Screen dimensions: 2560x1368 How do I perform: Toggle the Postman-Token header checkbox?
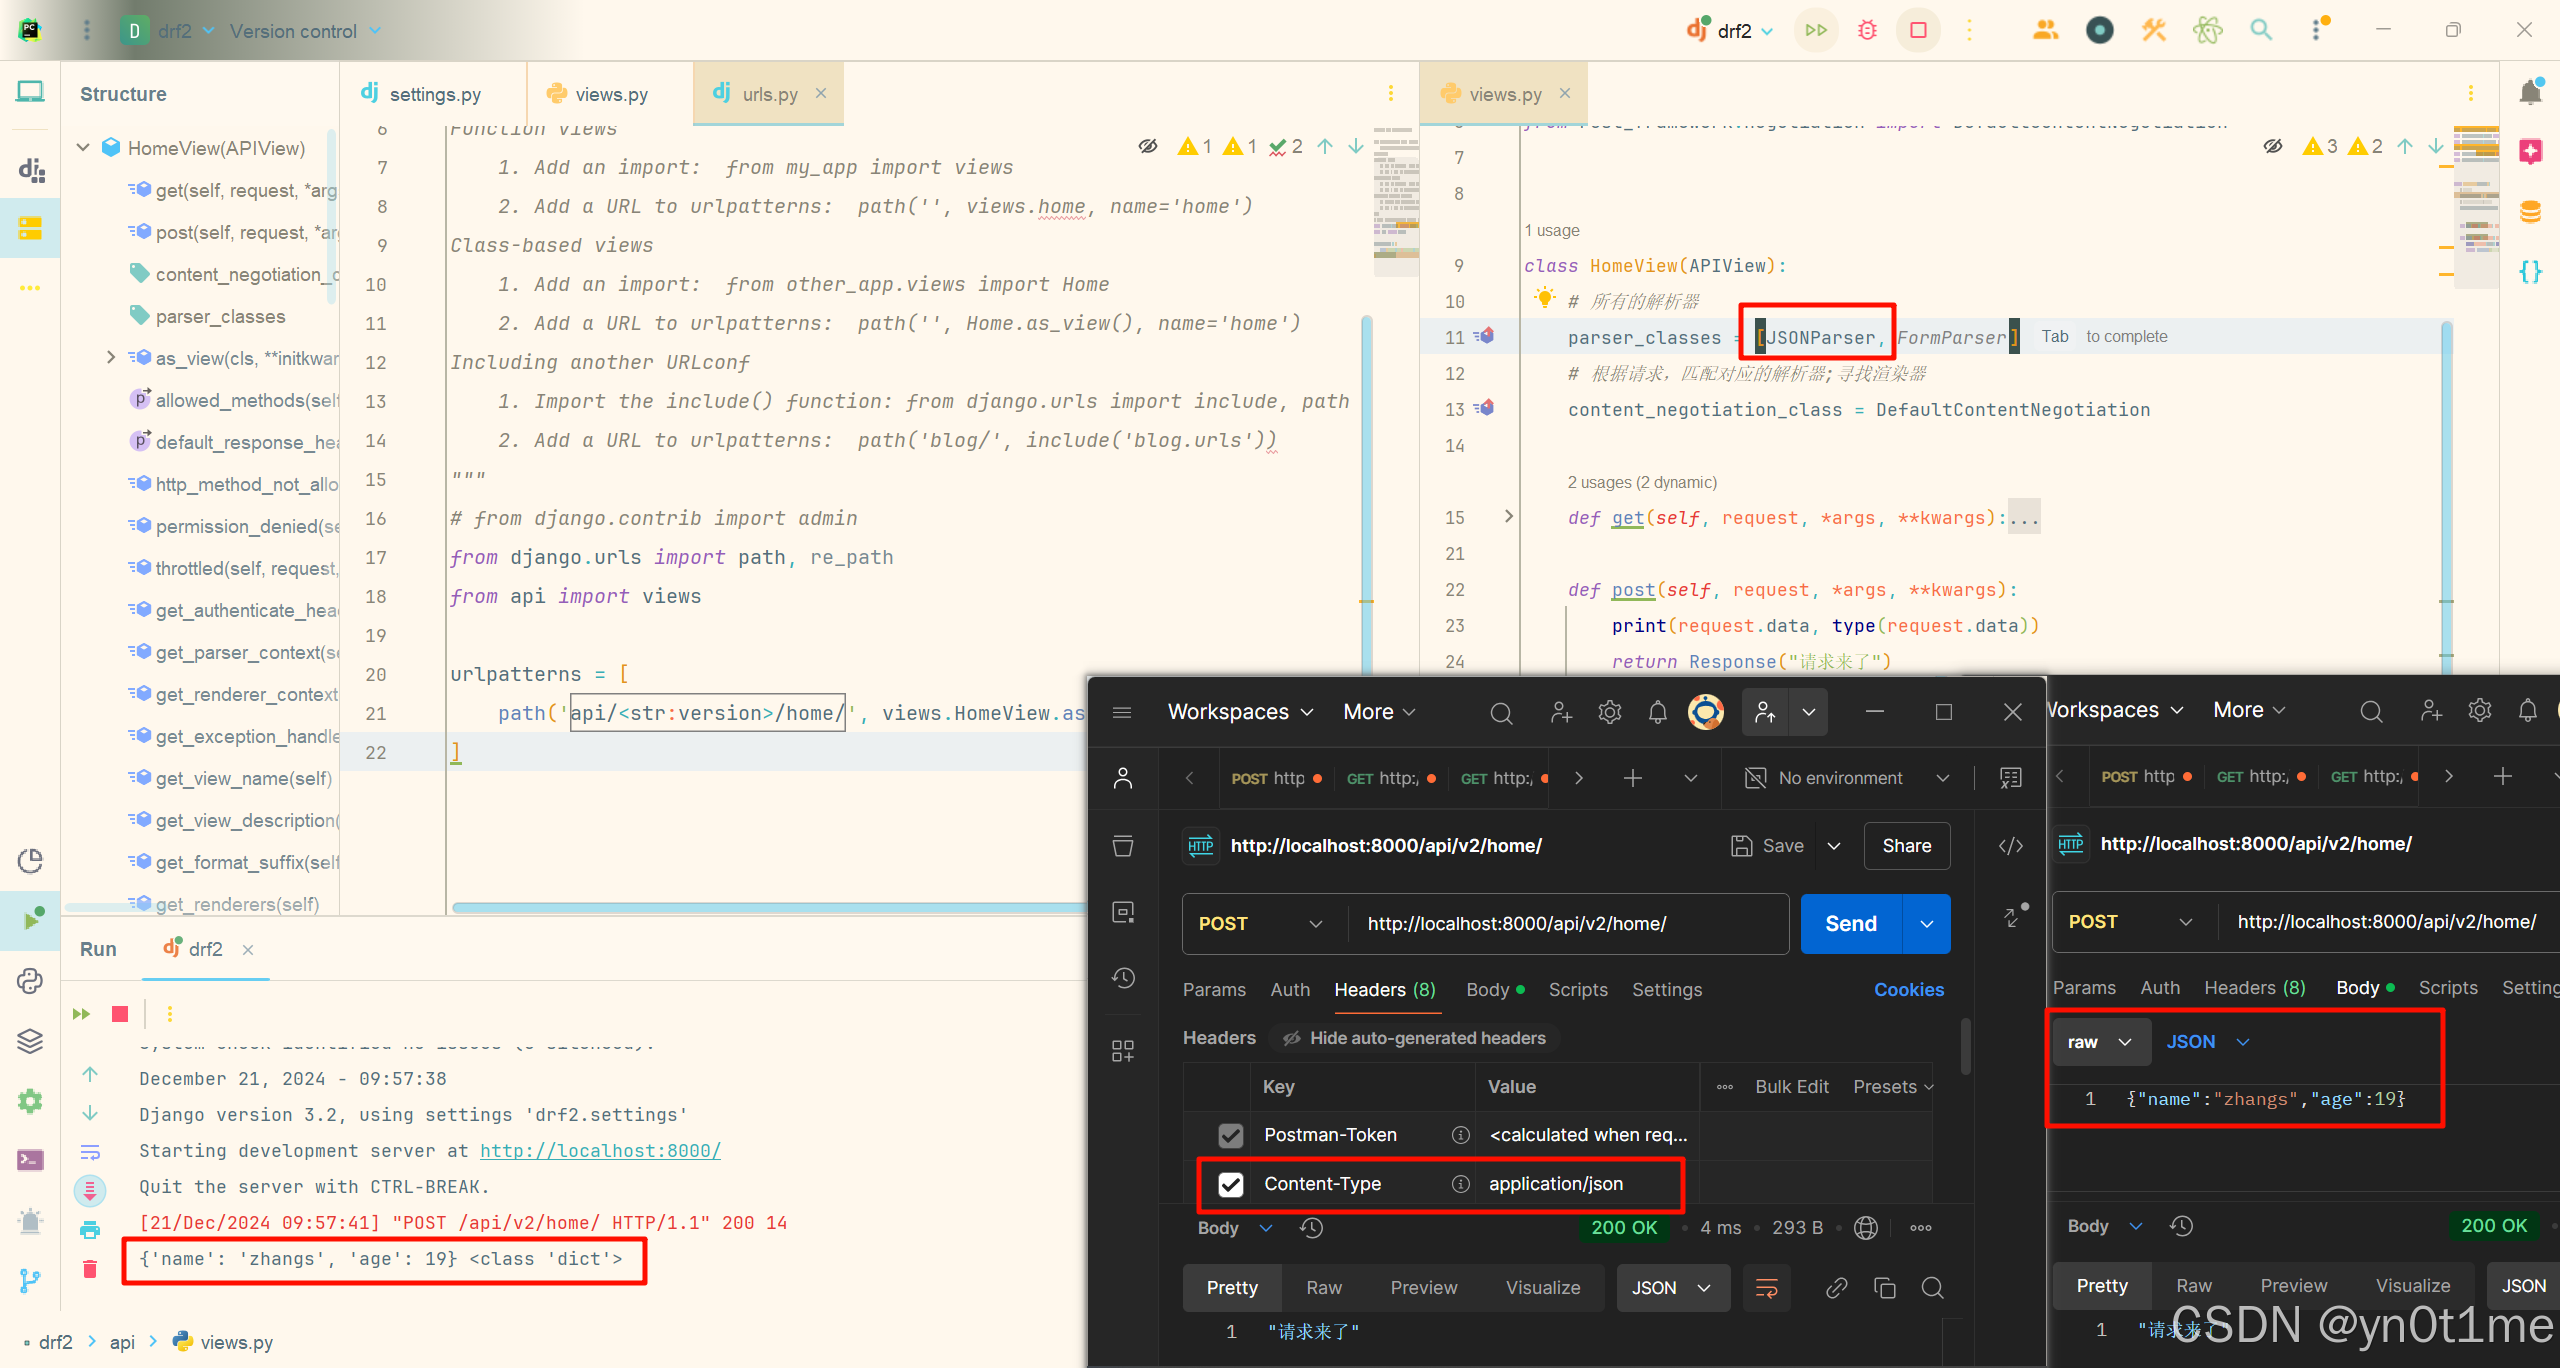tap(1230, 1135)
